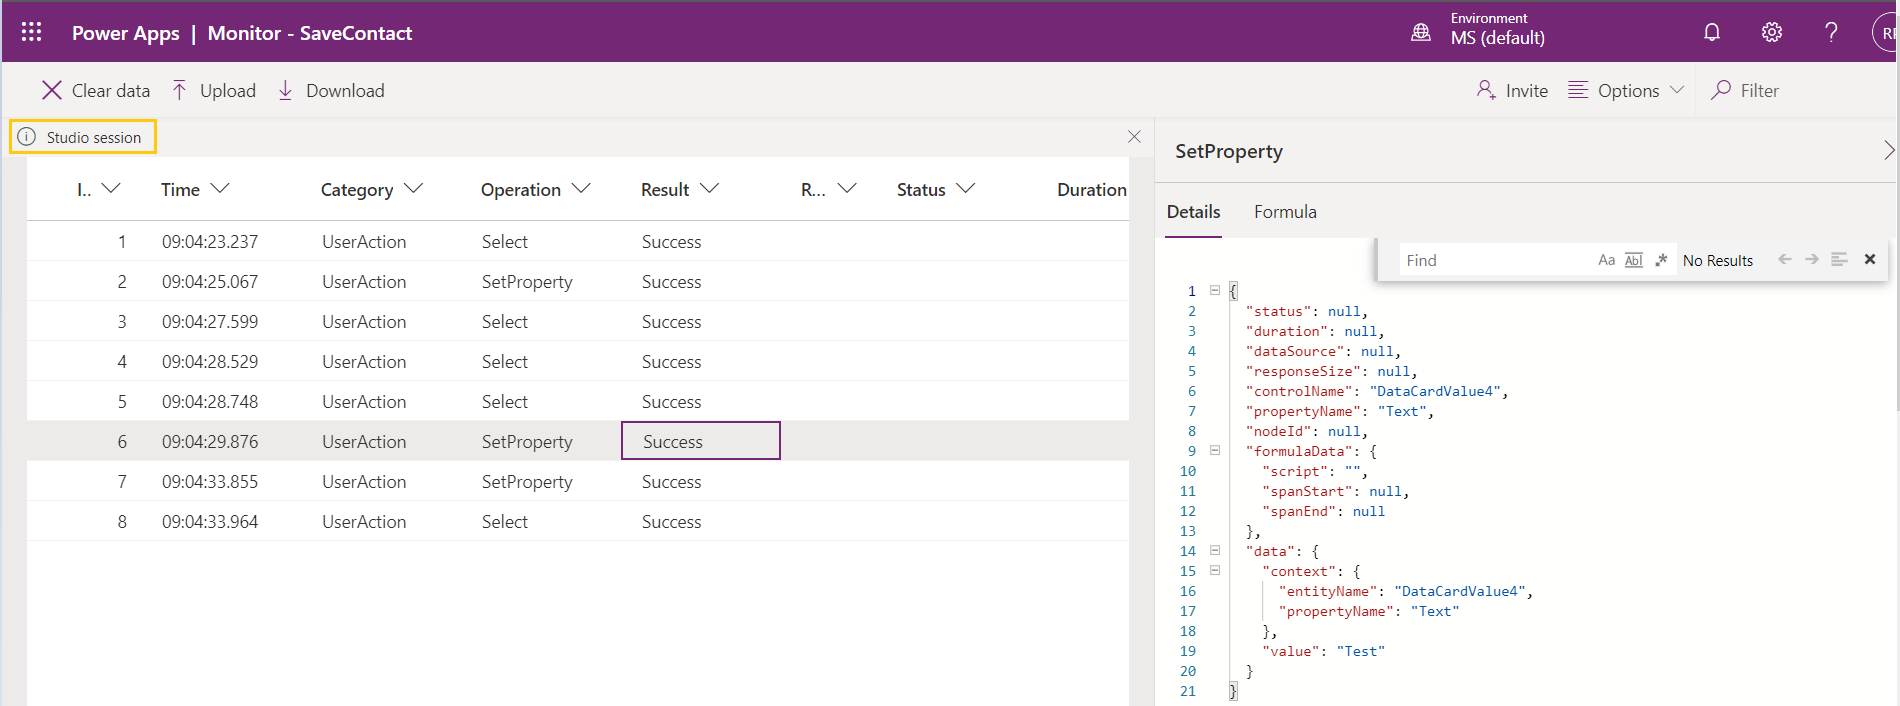Collapse the SetProperty details panel
1900x706 pixels.
[x=1888, y=150]
